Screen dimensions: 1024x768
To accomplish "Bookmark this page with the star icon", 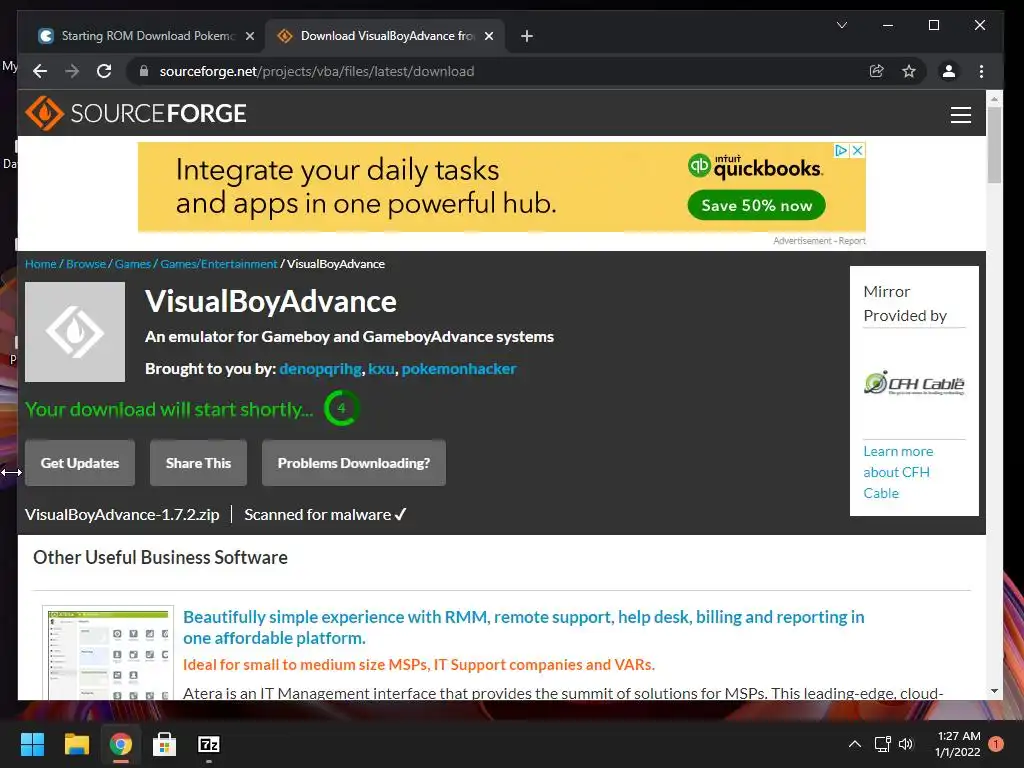I will (908, 71).
